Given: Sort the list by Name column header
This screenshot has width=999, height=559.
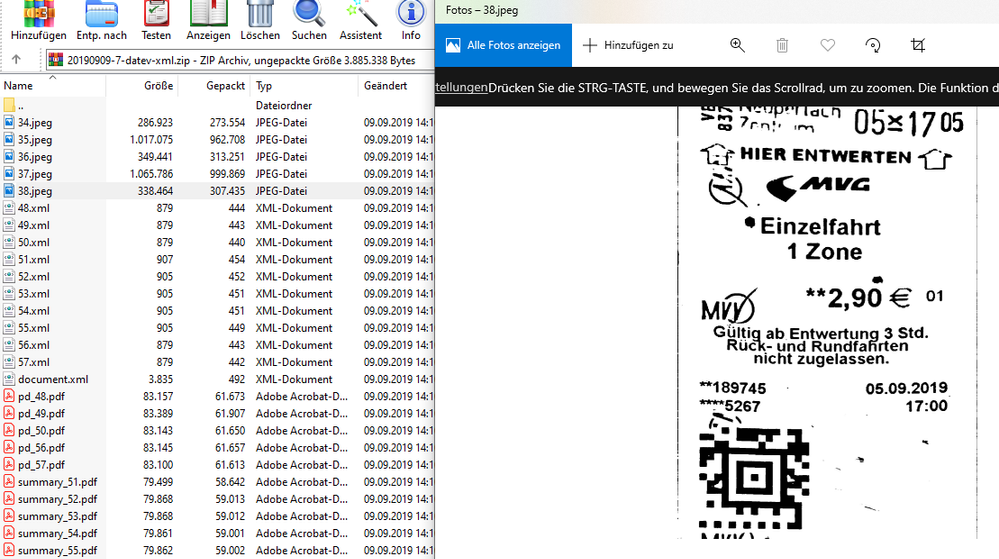Looking at the screenshot, I should 18,86.
